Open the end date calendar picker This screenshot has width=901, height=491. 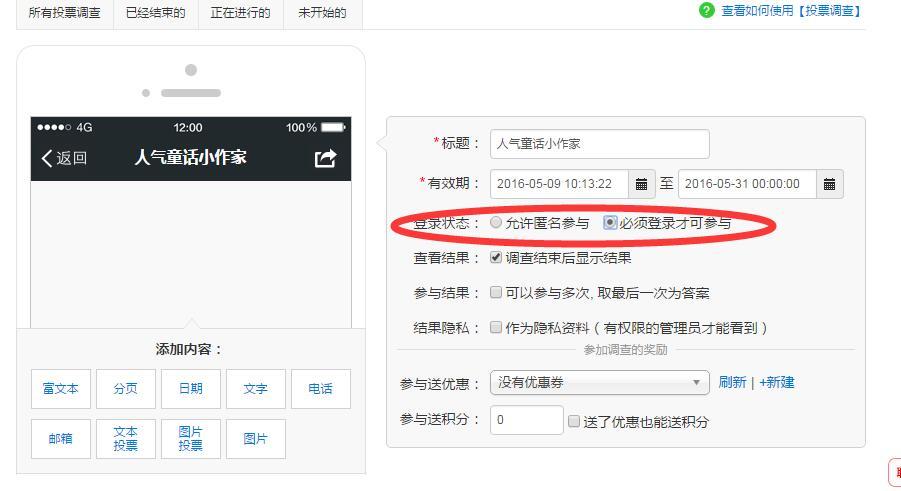829,184
